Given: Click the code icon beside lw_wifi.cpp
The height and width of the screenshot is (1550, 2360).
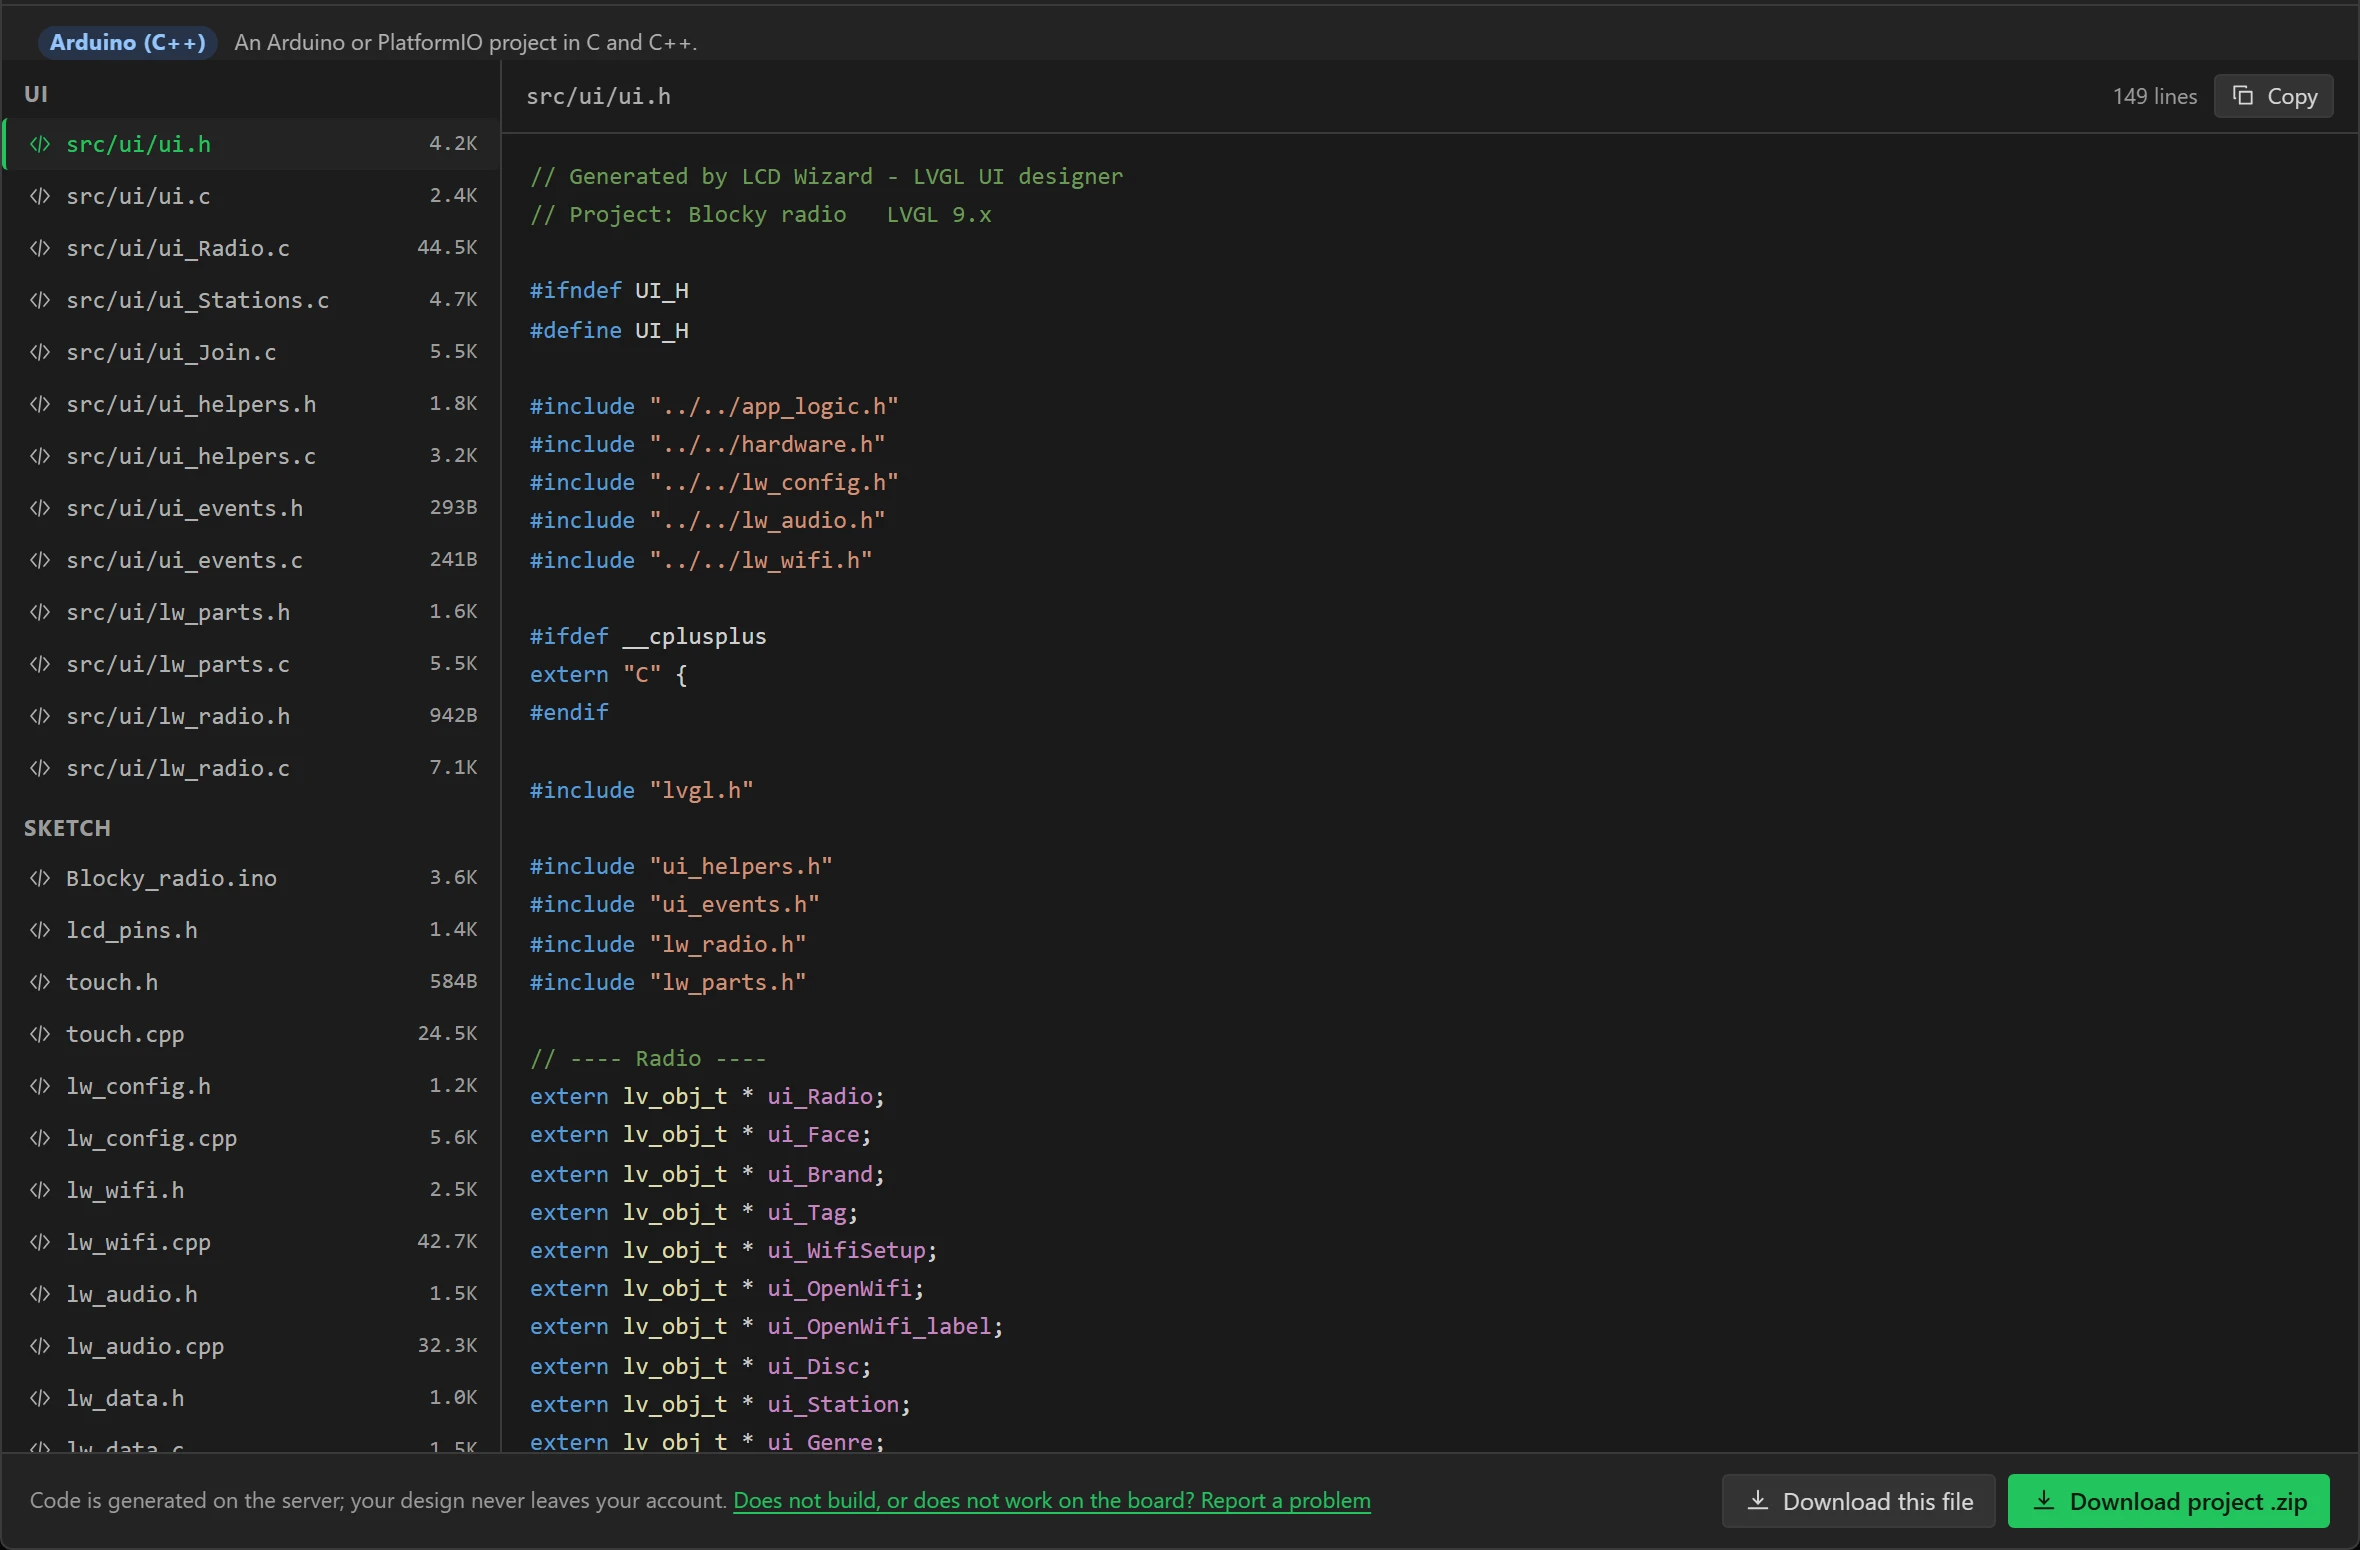Looking at the screenshot, I should (40, 1242).
